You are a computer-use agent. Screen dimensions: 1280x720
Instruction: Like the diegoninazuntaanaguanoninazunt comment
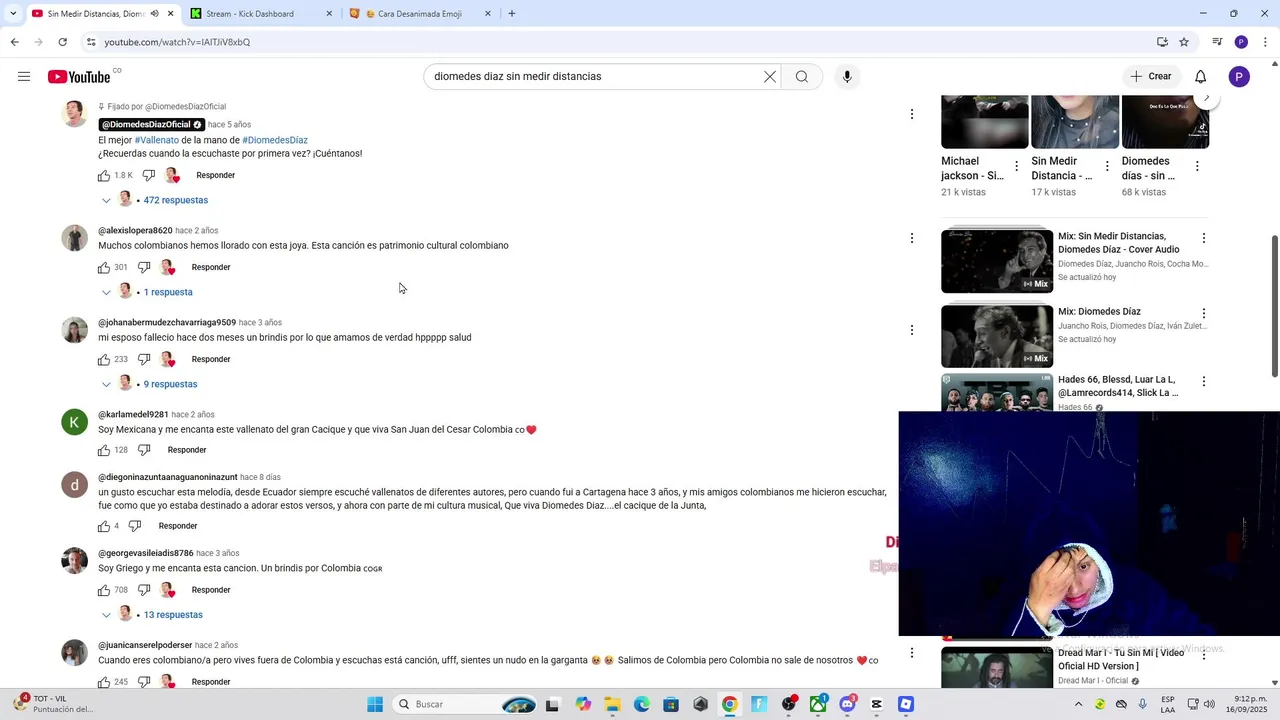(x=104, y=526)
